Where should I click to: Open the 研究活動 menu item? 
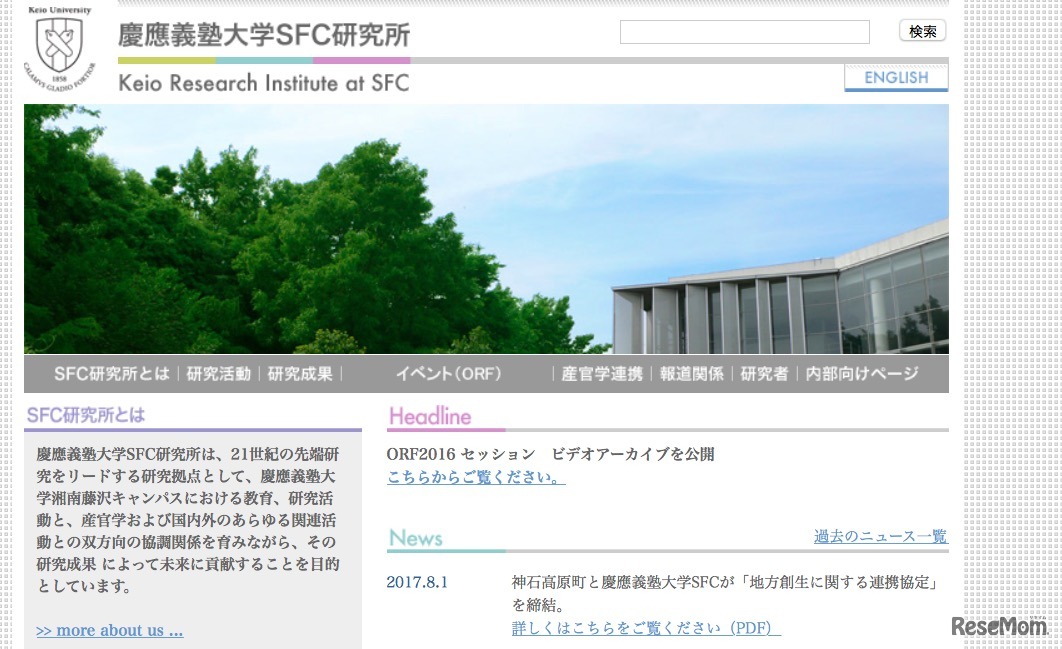pyautogui.click(x=218, y=374)
